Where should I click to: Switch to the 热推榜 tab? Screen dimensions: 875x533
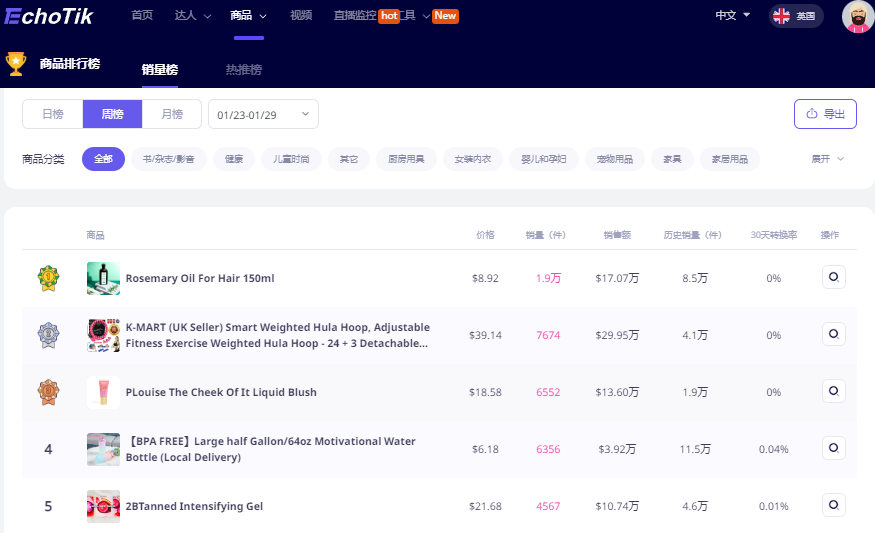click(x=244, y=70)
